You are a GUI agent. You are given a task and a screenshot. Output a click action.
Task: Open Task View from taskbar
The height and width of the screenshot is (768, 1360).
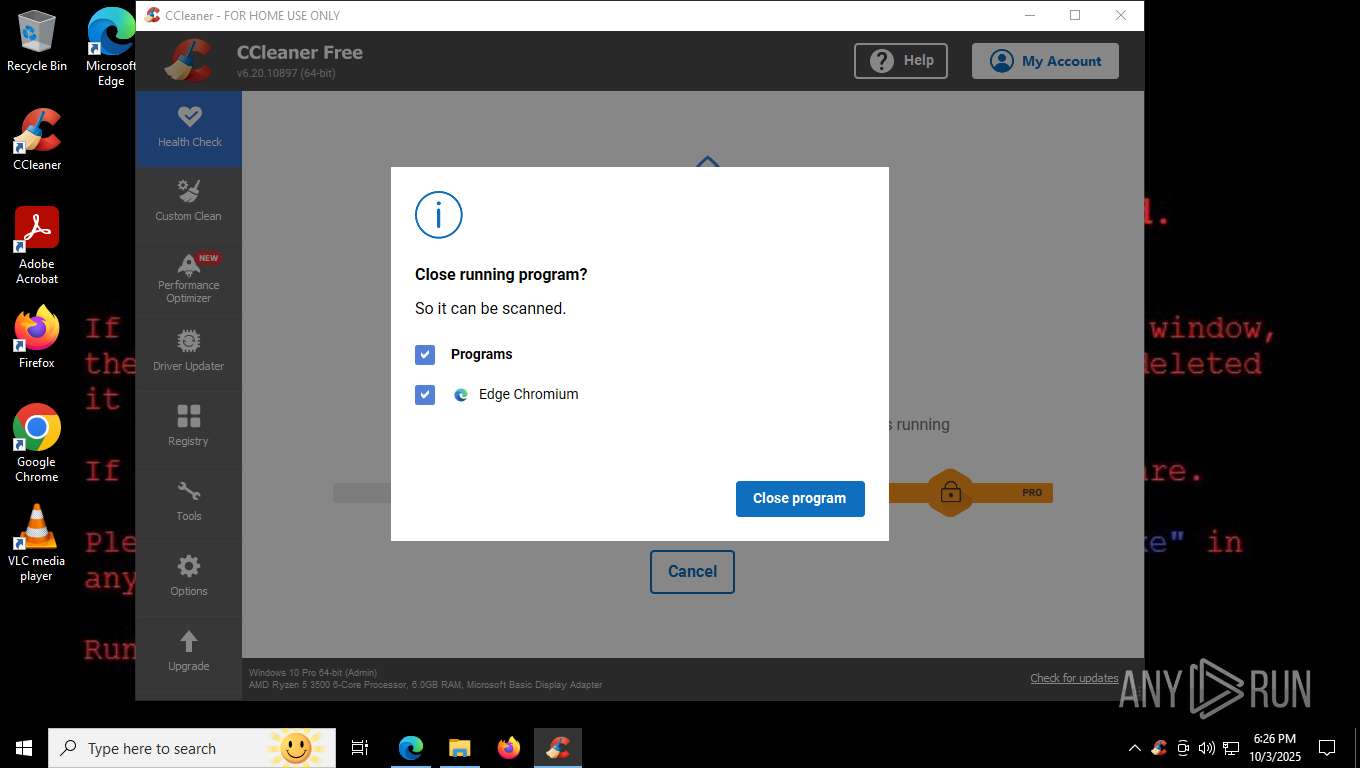(360, 748)
